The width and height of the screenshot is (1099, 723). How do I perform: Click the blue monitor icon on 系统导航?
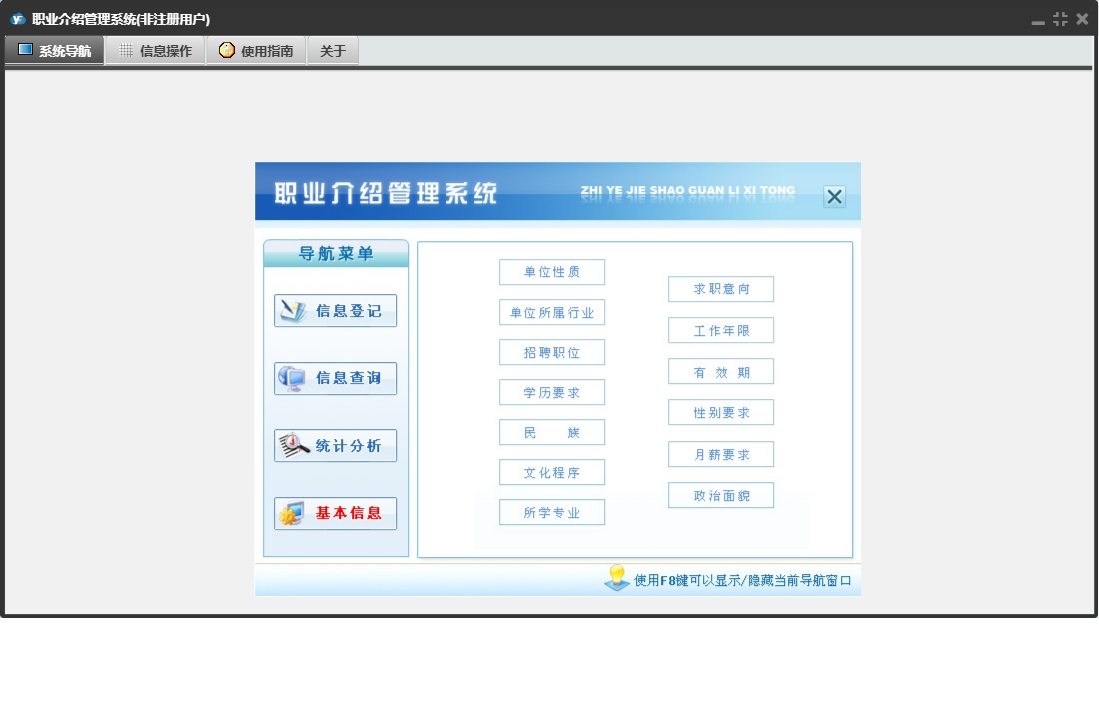[x=25, y=50]
